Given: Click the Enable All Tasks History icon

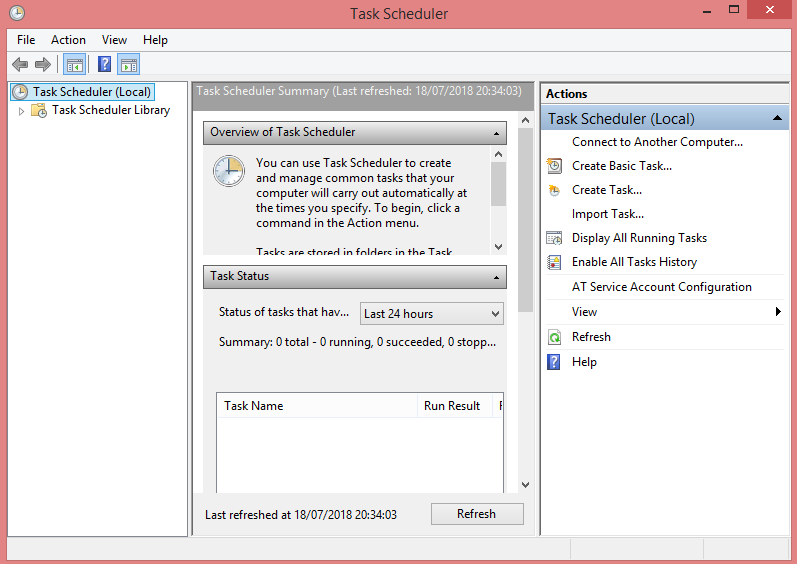Looking at the screenshot, I should (554, 262).
